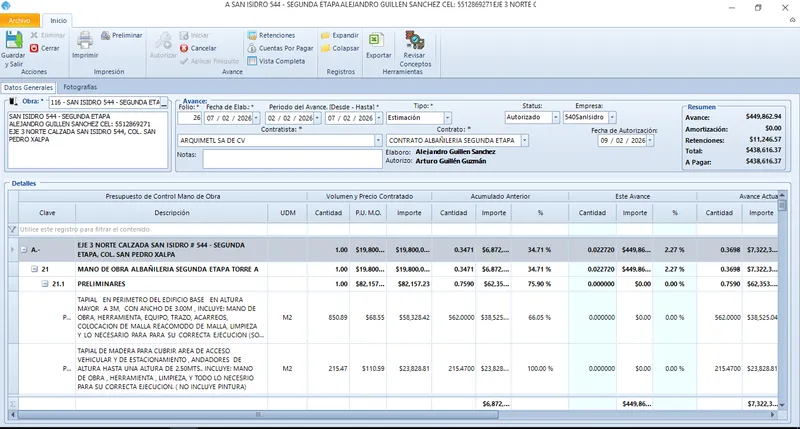Click the Exportar Excel icon

tap(378, 40)
